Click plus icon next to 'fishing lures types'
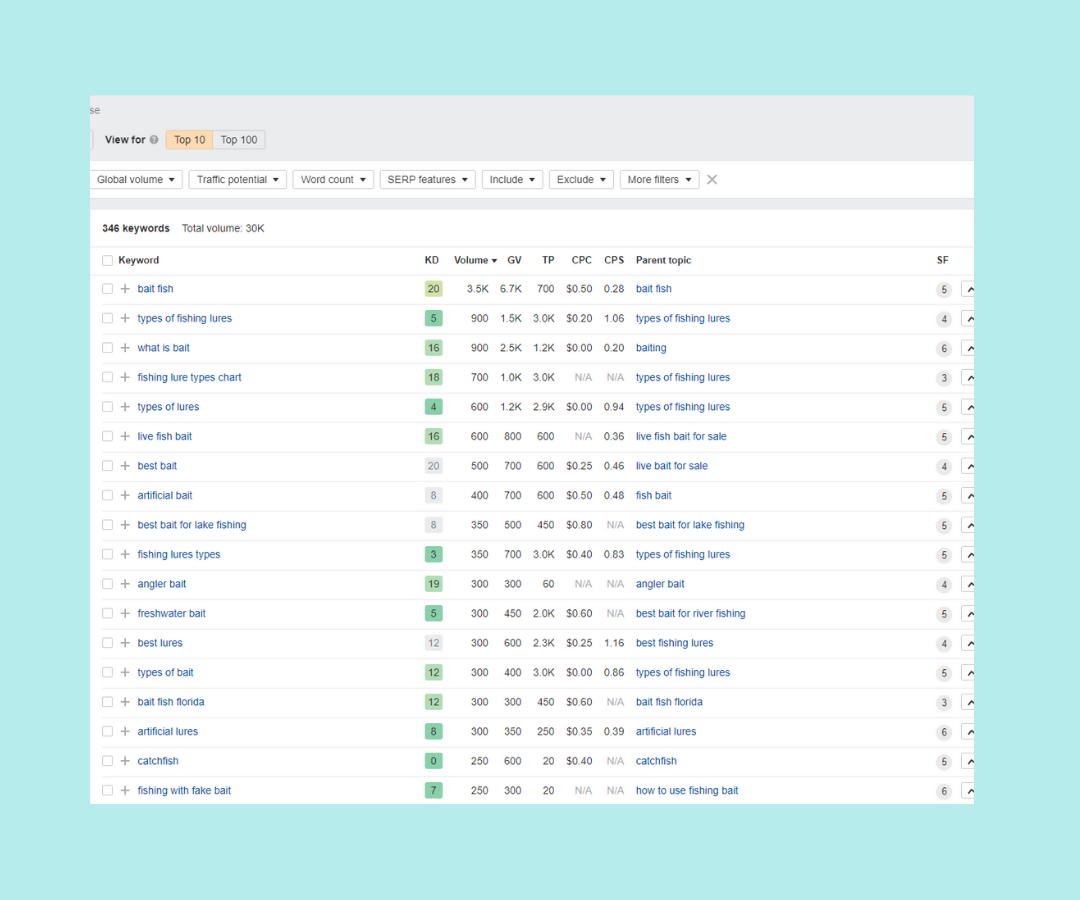1080x900 pixels. coord(125,554)
